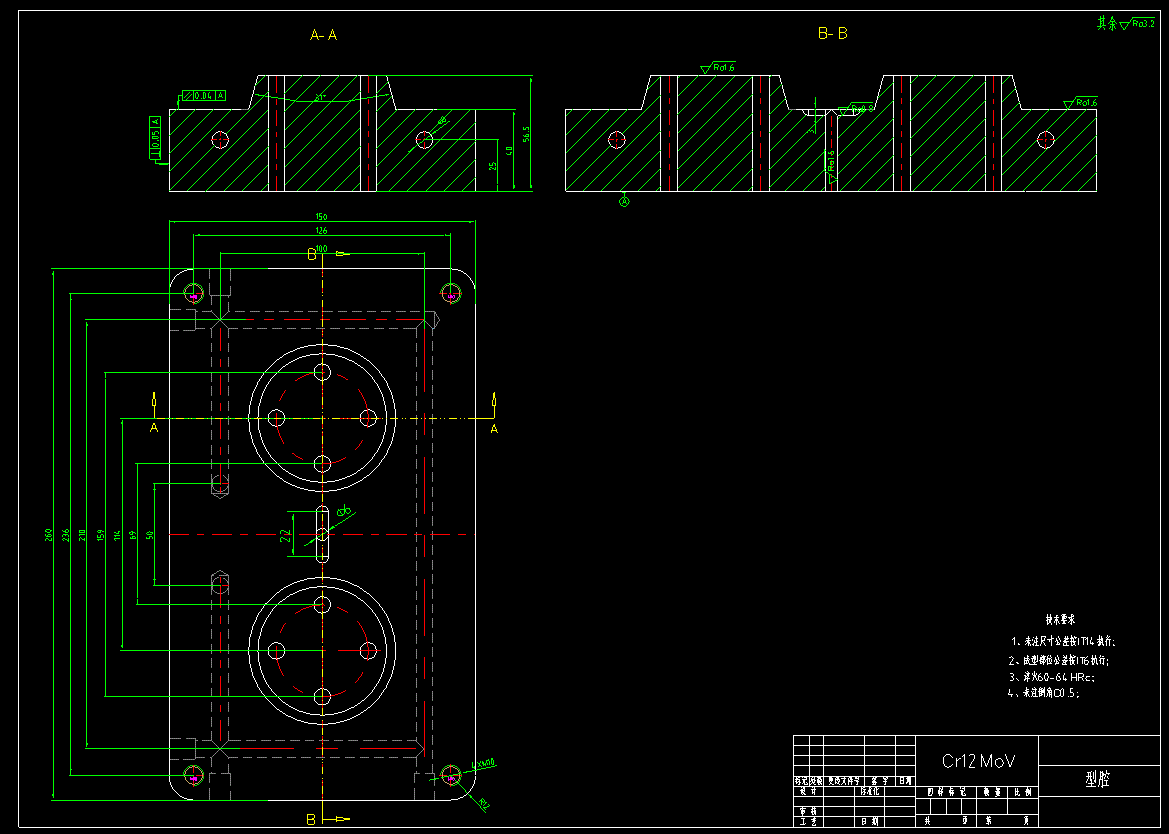Click the "图样标记" title block cell

pos(946,792)
